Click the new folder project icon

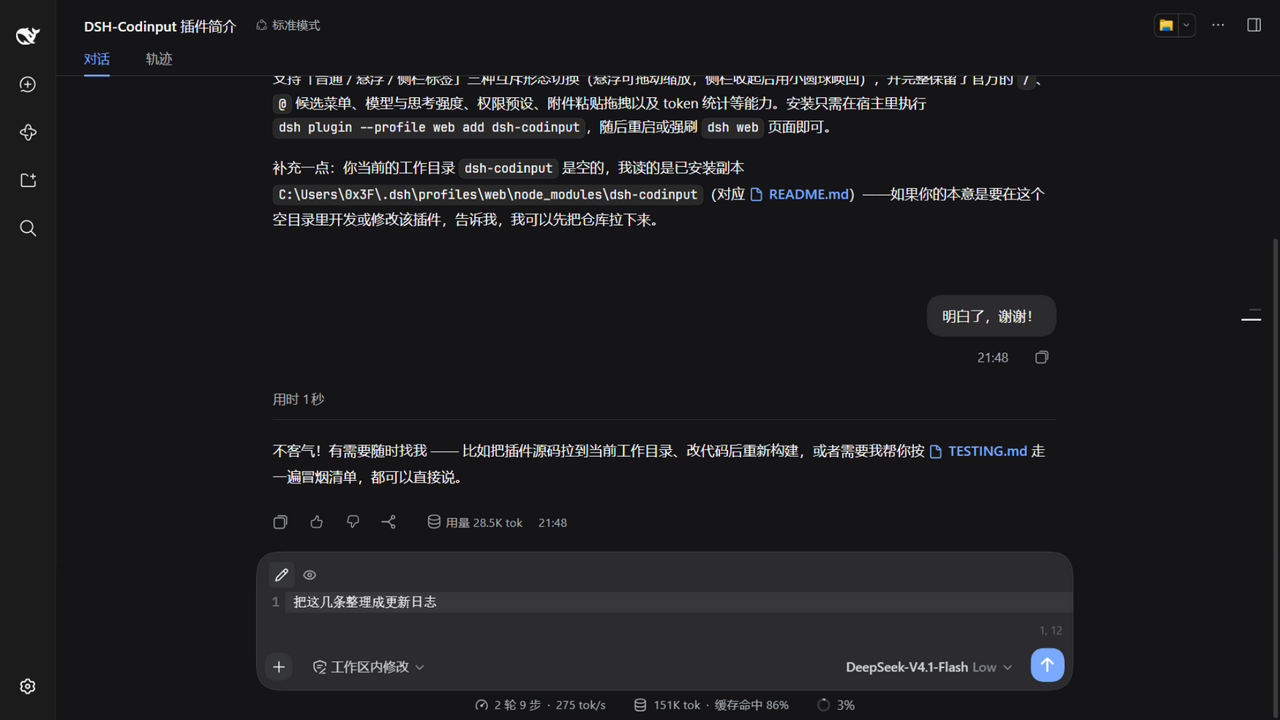click(x=28, y=181)
